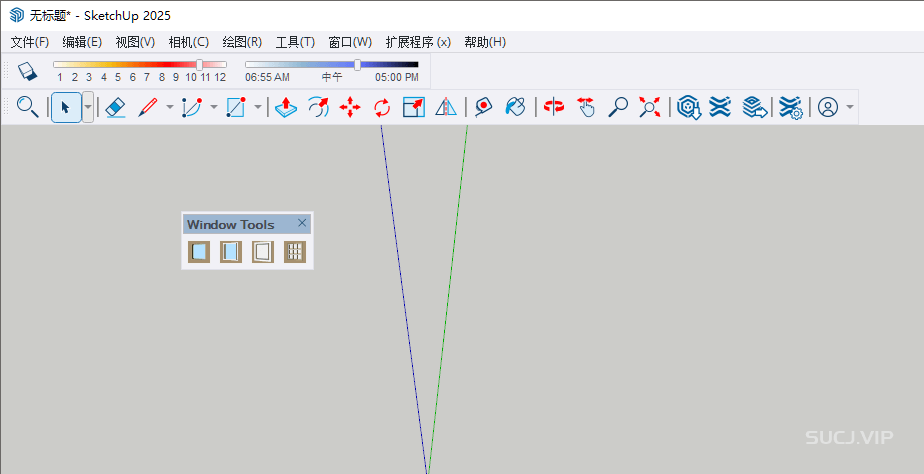Click the 06:55 AM time label
Image resolution: width=924 pixels, height=474 pixels.
[267, 77]
